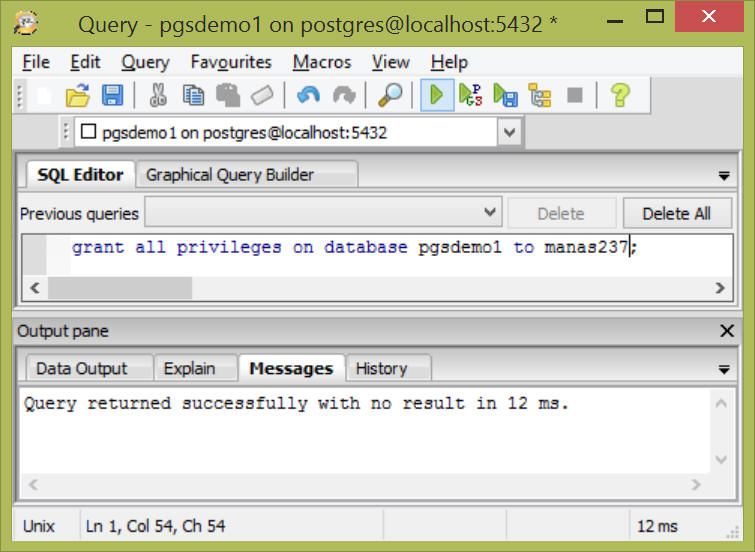Open the Favourites menu
The height and width of the screenshot is (552, 755).
231,62
